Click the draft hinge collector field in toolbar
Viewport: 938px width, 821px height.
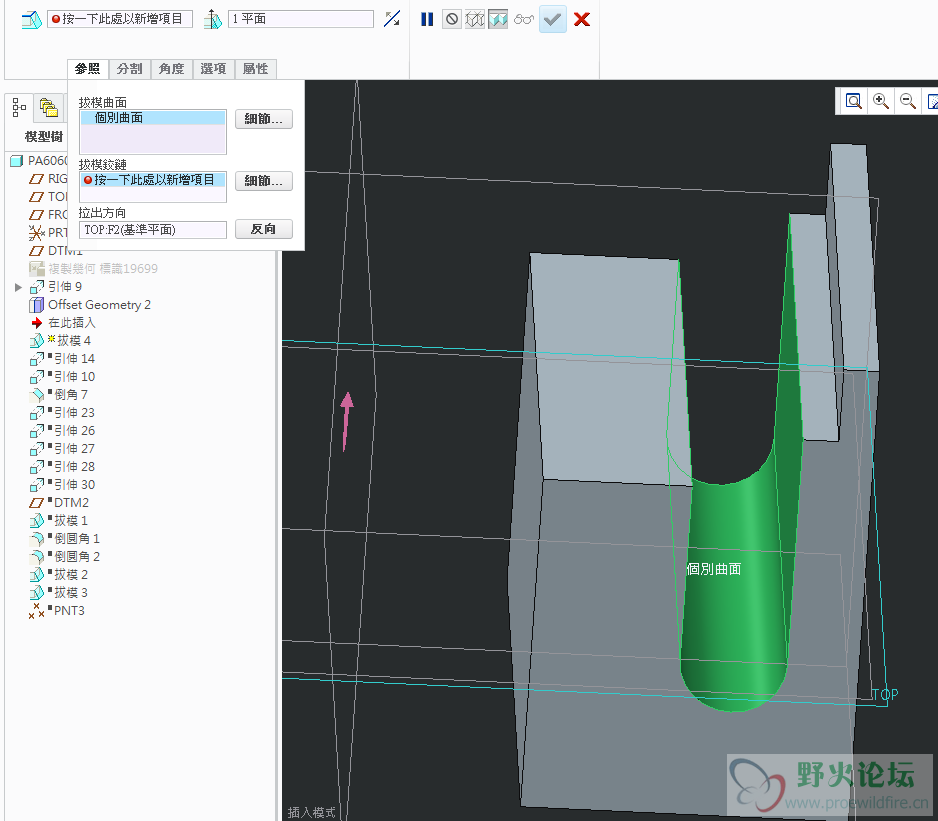tap(120, 19)
